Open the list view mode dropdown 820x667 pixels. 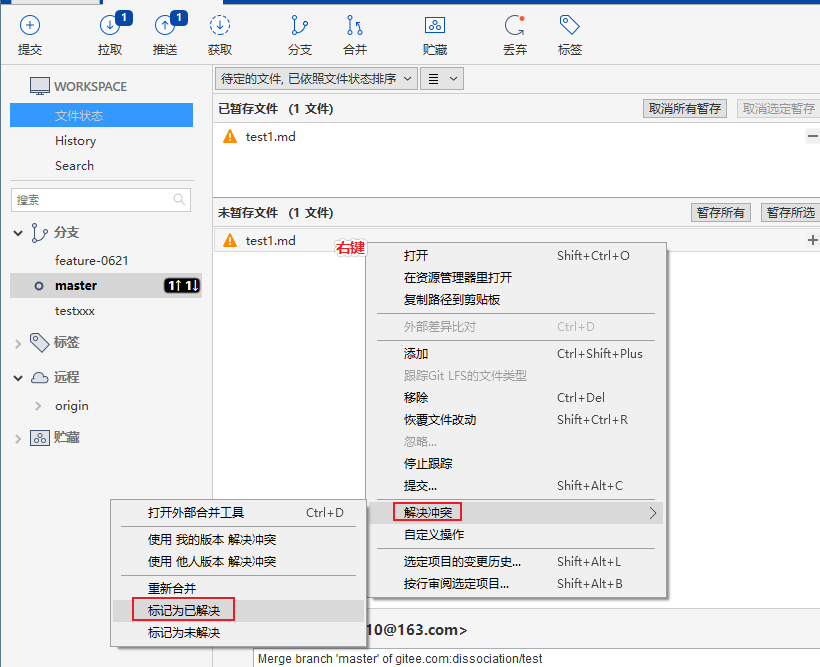[x=441, y=79]
